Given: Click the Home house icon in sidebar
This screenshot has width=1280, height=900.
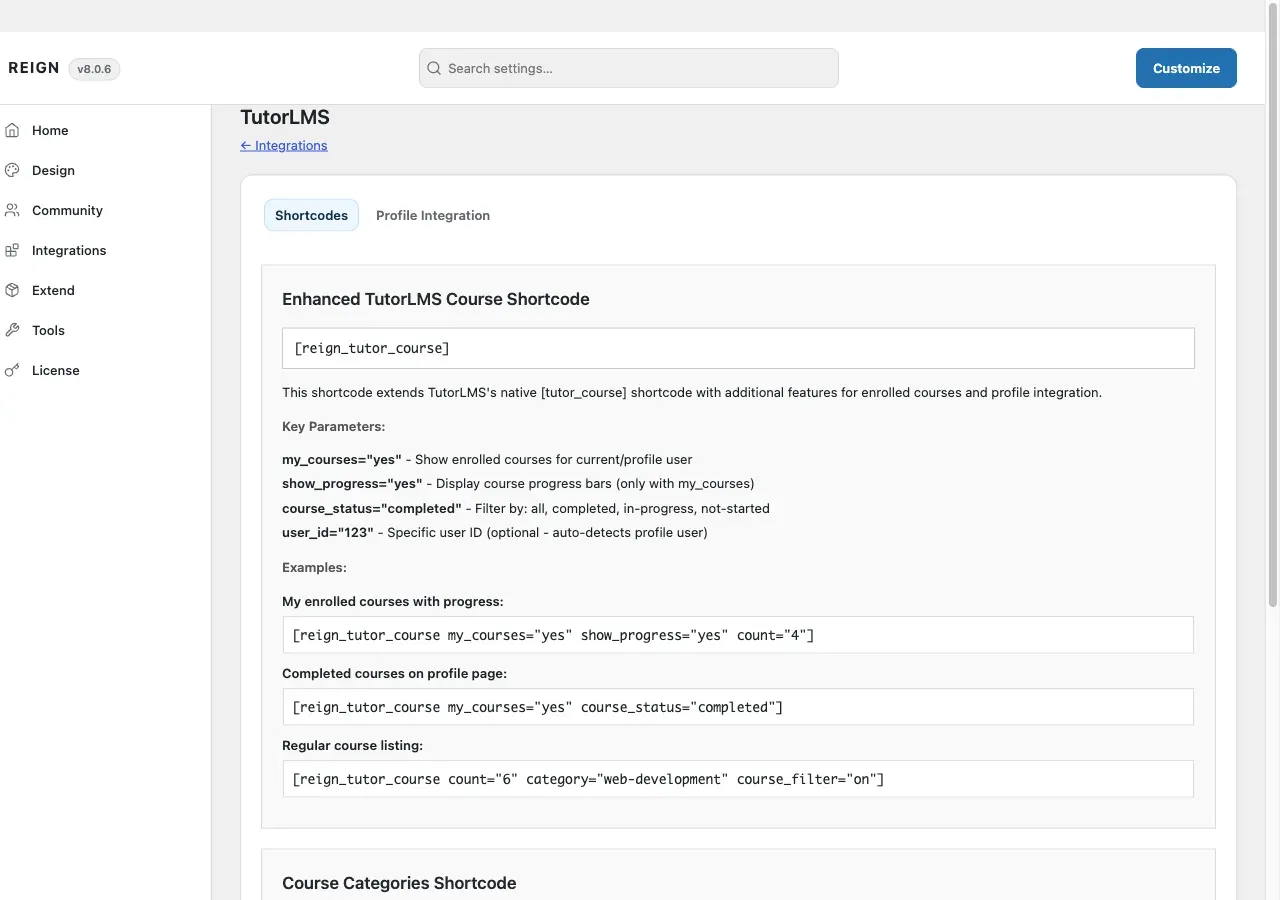Looking at the screenshot, I should tap(12, 130).
